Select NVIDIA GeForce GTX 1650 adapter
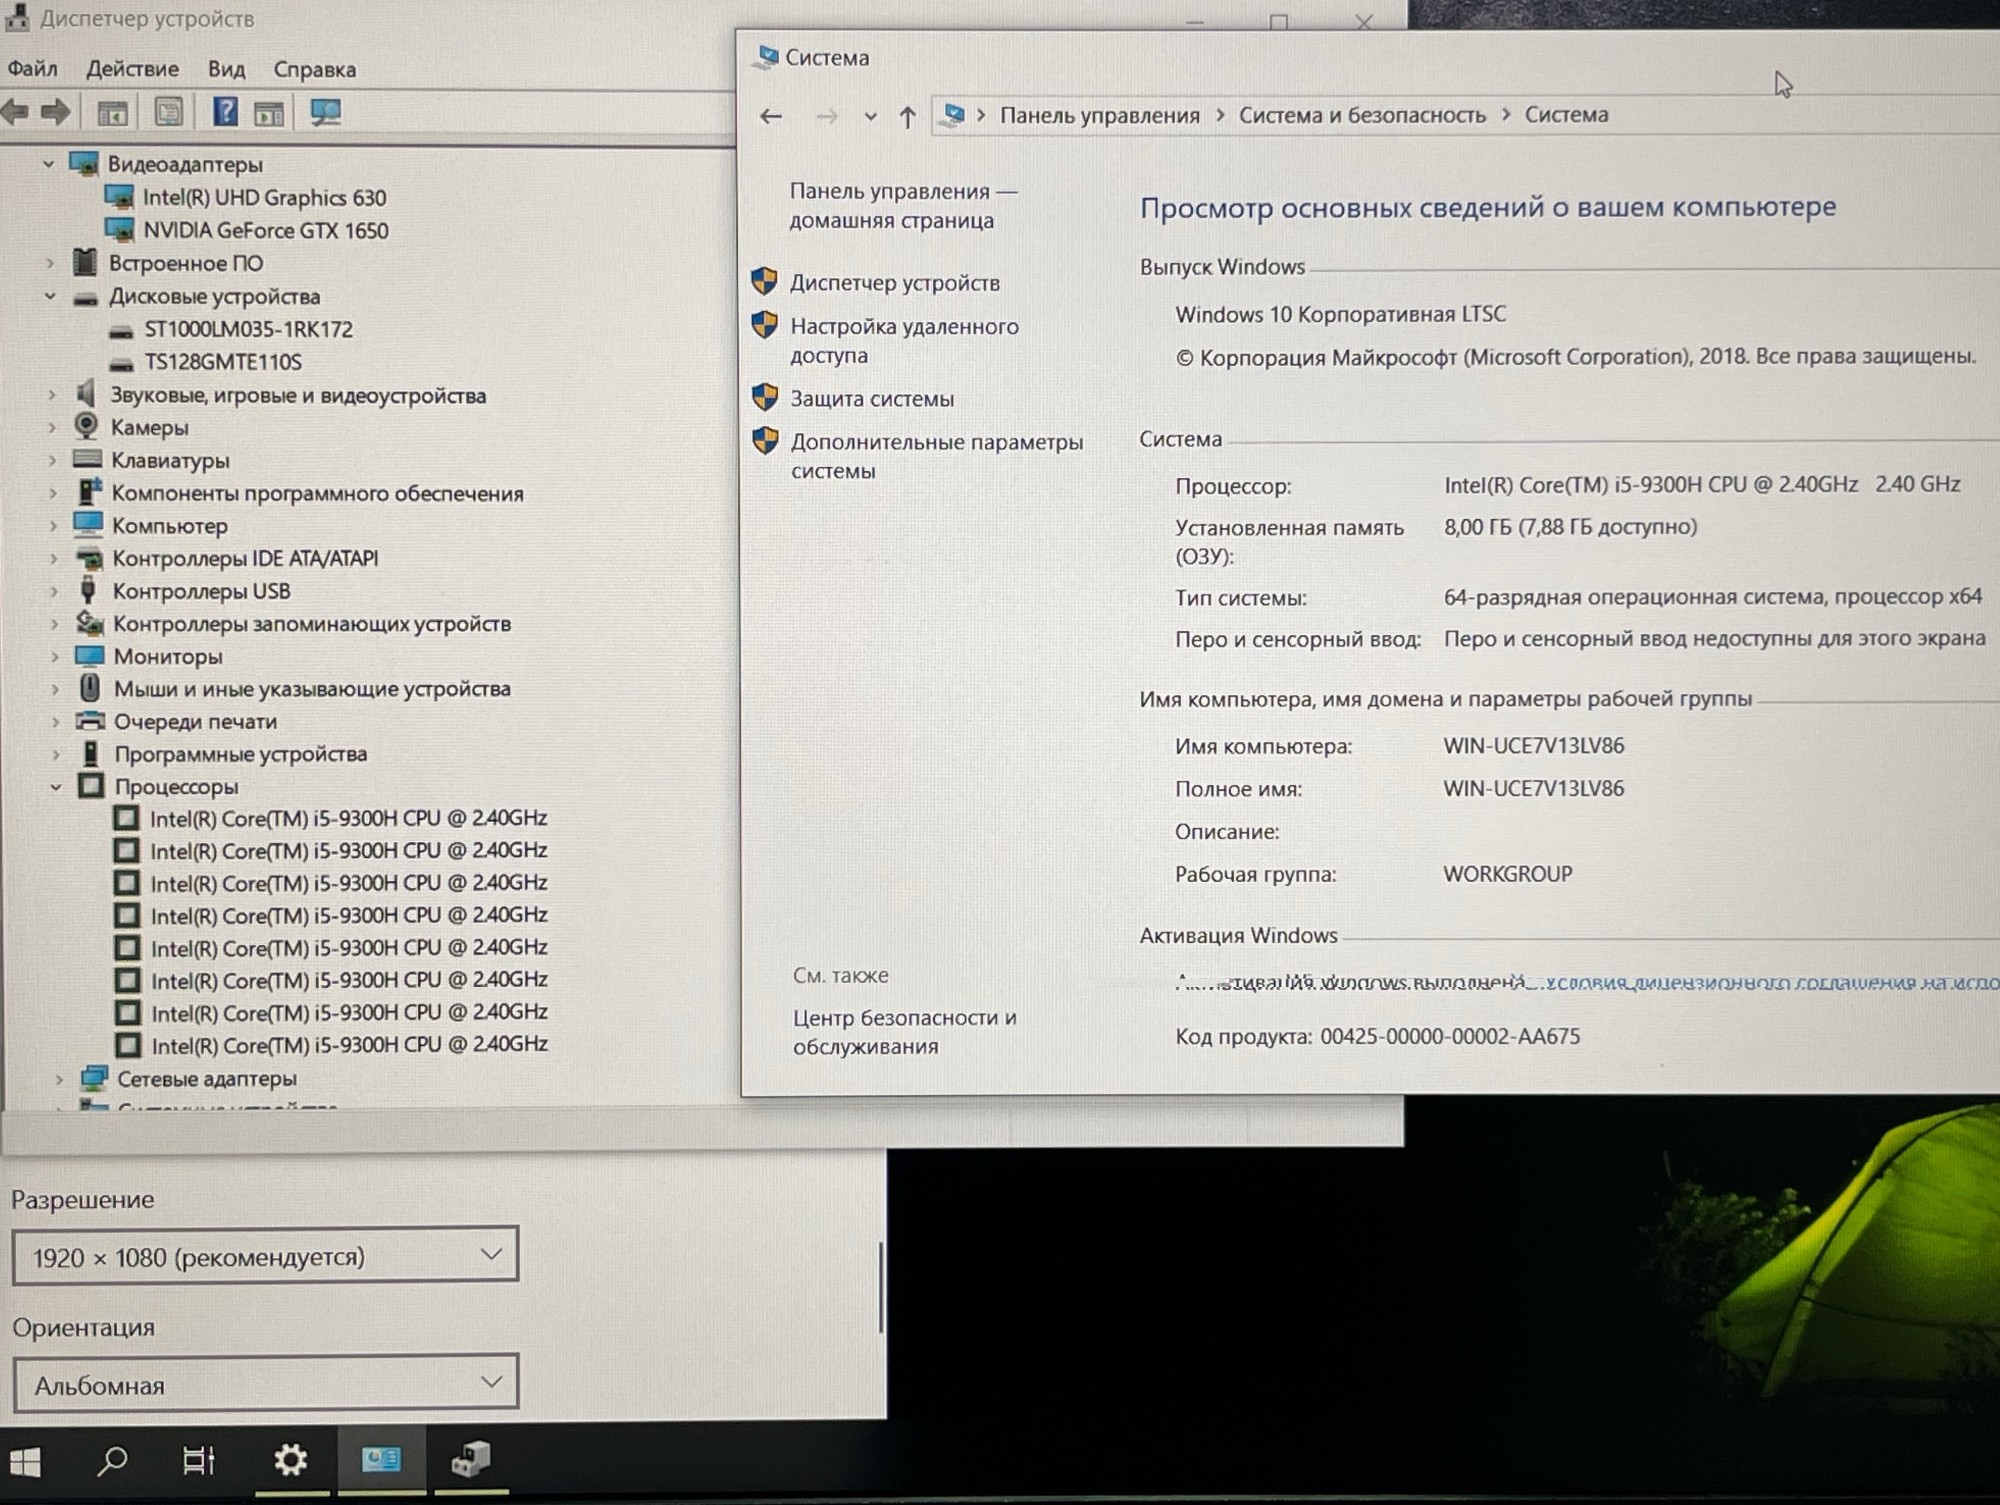Viewport: 2000px width, 1505px height. pos(265,230)
